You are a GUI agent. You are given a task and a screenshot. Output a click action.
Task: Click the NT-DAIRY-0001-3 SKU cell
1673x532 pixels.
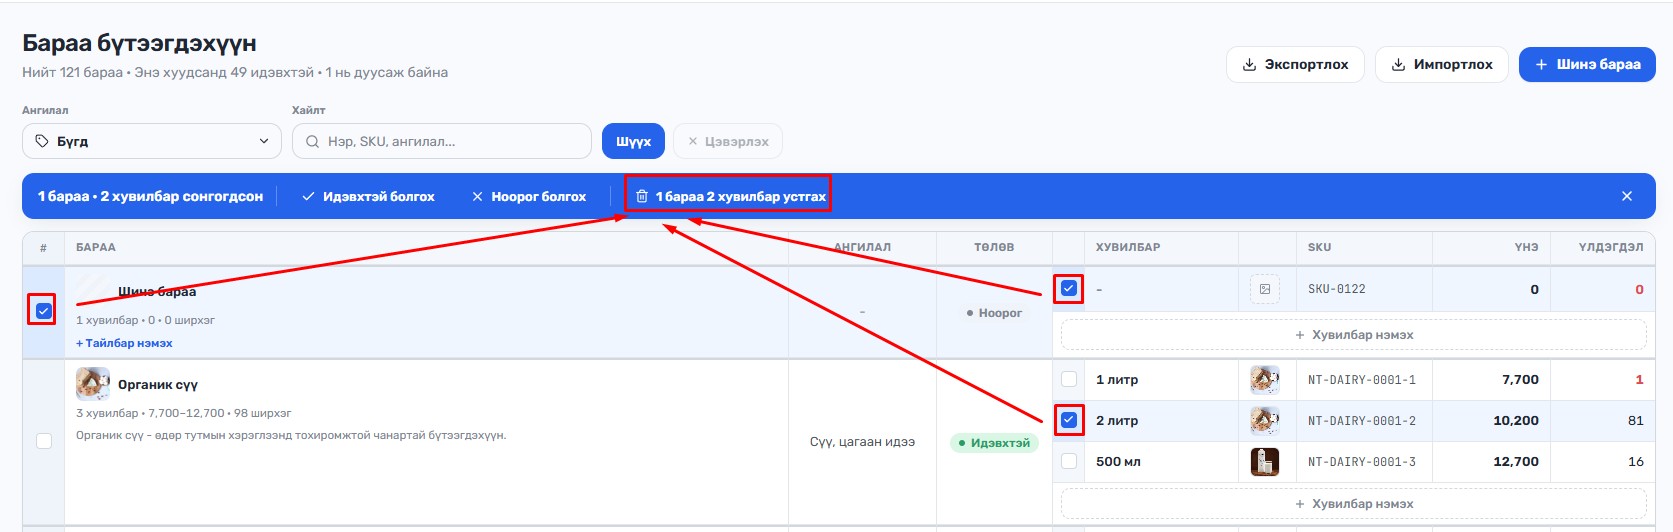tap(1362, 462)
